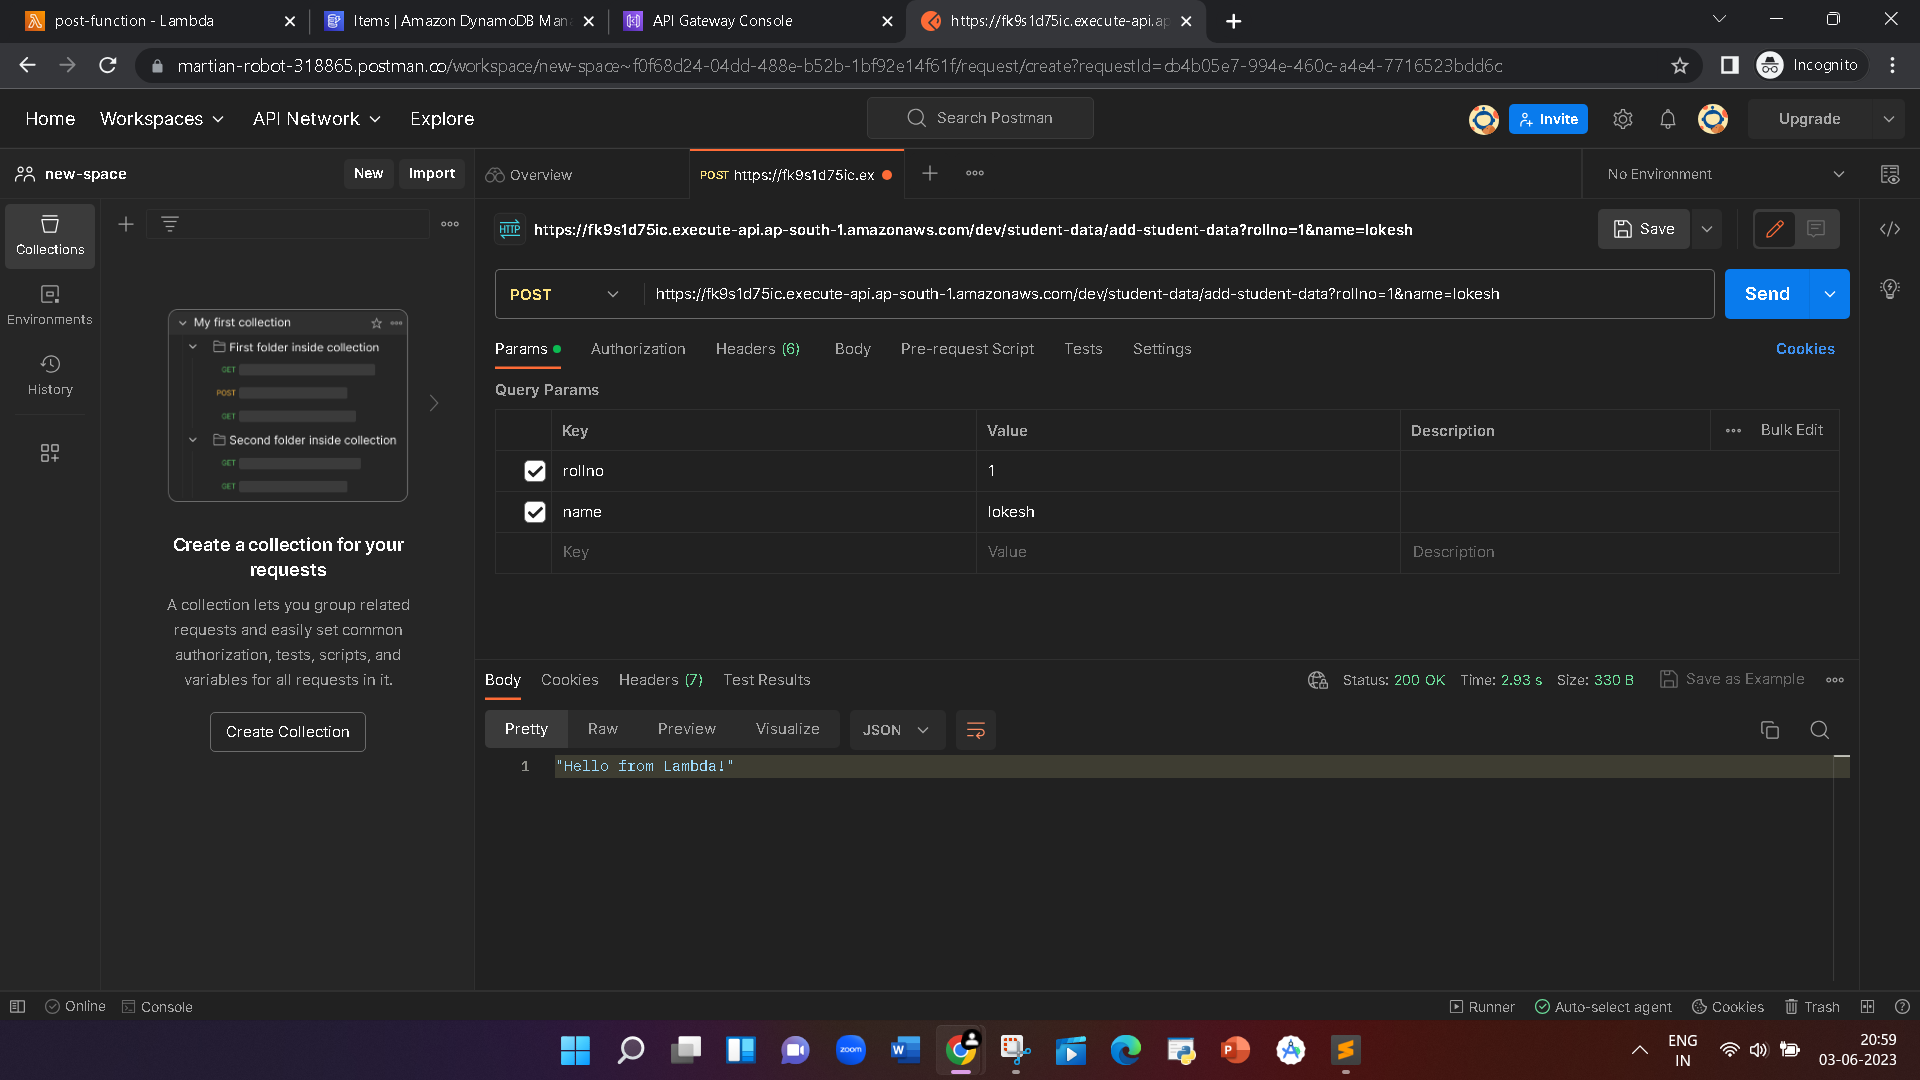The width and height of the screenshot is (1920, 1080).
Task: Click the comments icon beside edit pencil
Action: (1816, 229)
